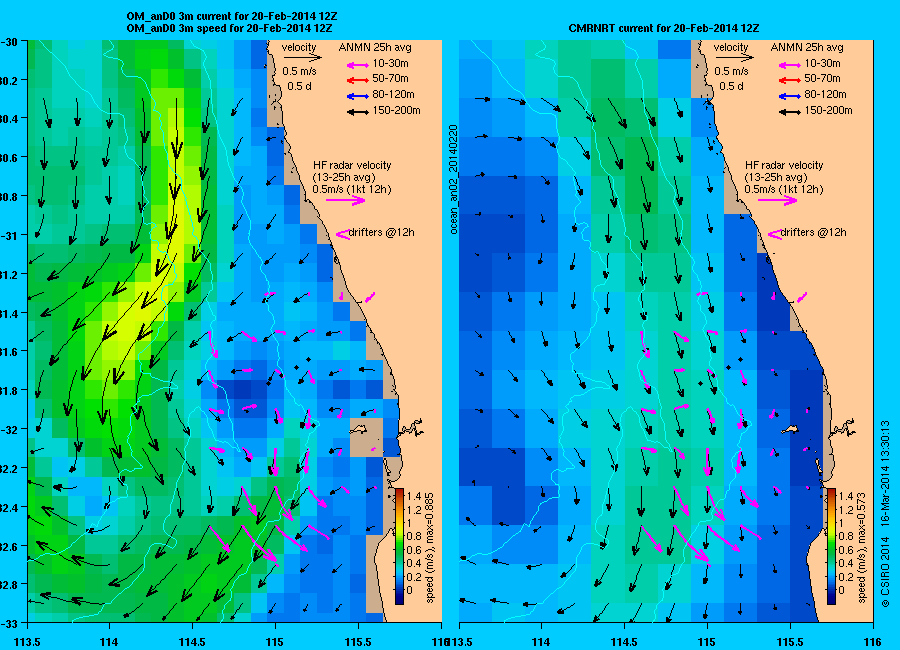
Task: Click the "drifters @12h" label in CMRNRT map
Action: point(813,233)
